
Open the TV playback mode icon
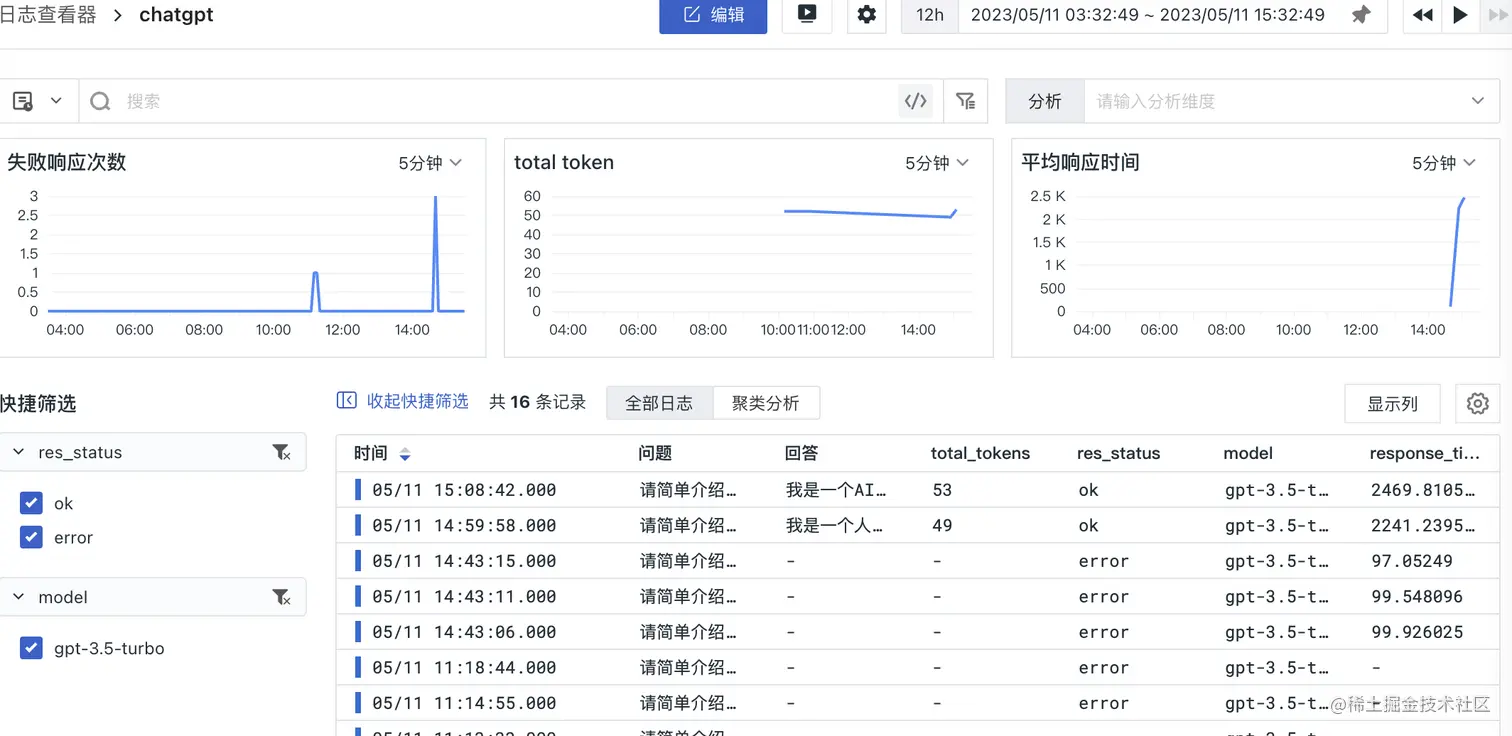tap(807, 14)
